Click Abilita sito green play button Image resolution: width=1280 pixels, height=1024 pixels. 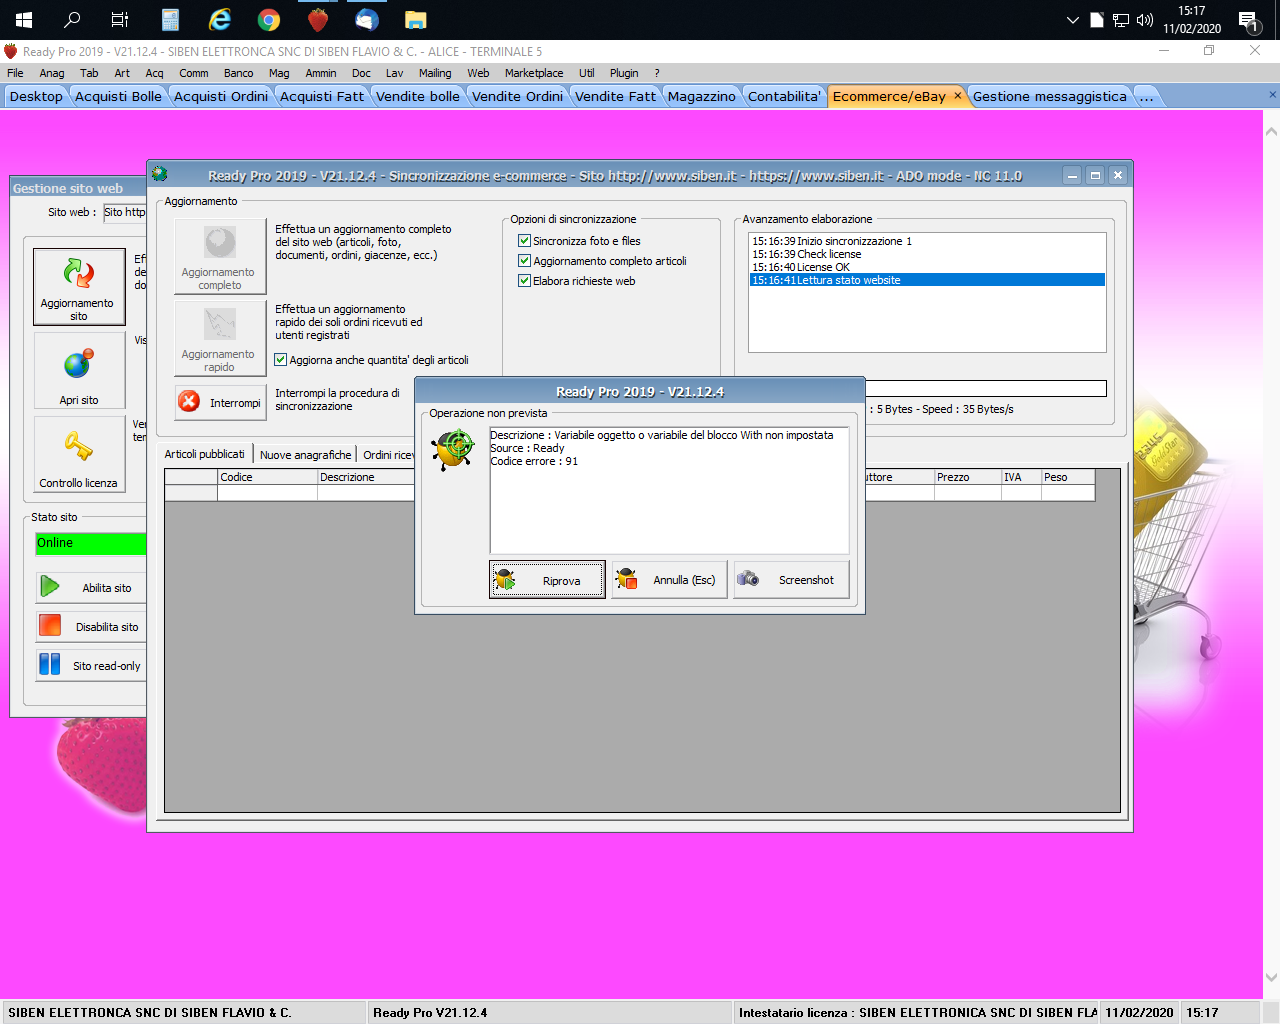[x=91, y=587]
